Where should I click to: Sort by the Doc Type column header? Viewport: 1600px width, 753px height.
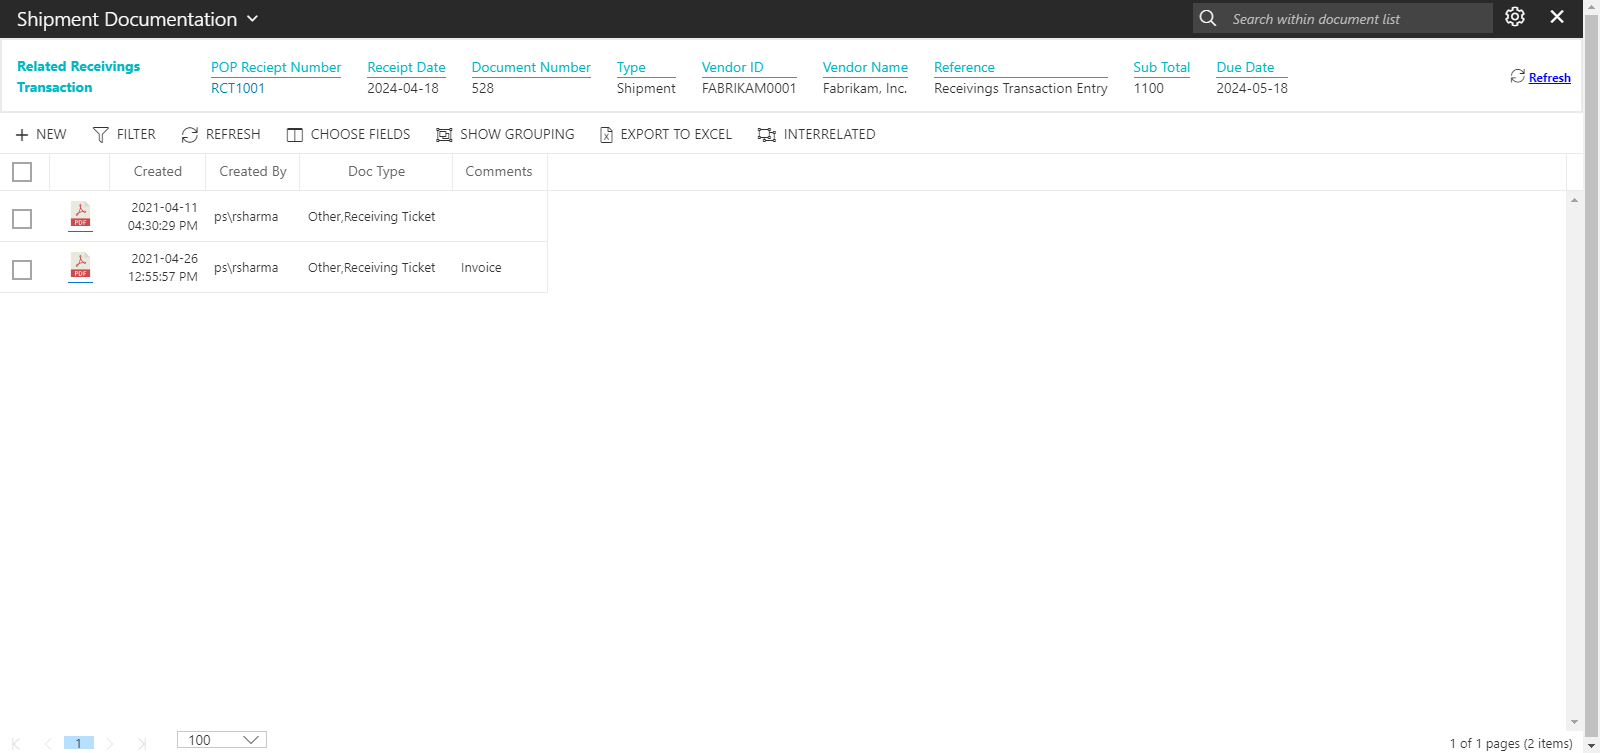[x=376, y=172]
